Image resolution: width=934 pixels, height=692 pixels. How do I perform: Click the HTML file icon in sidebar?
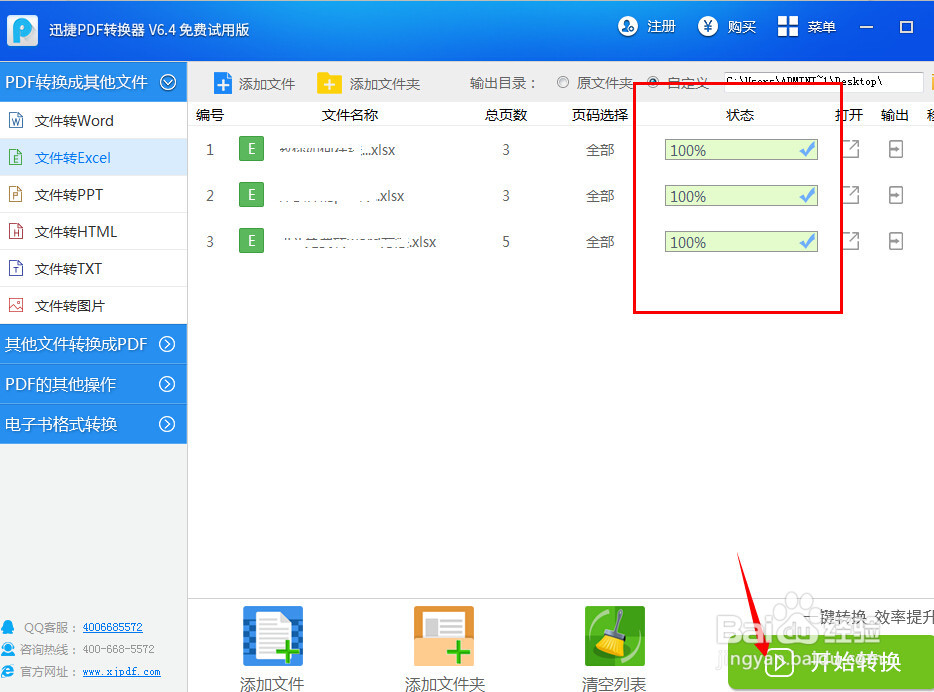click(x=16, y=232)
